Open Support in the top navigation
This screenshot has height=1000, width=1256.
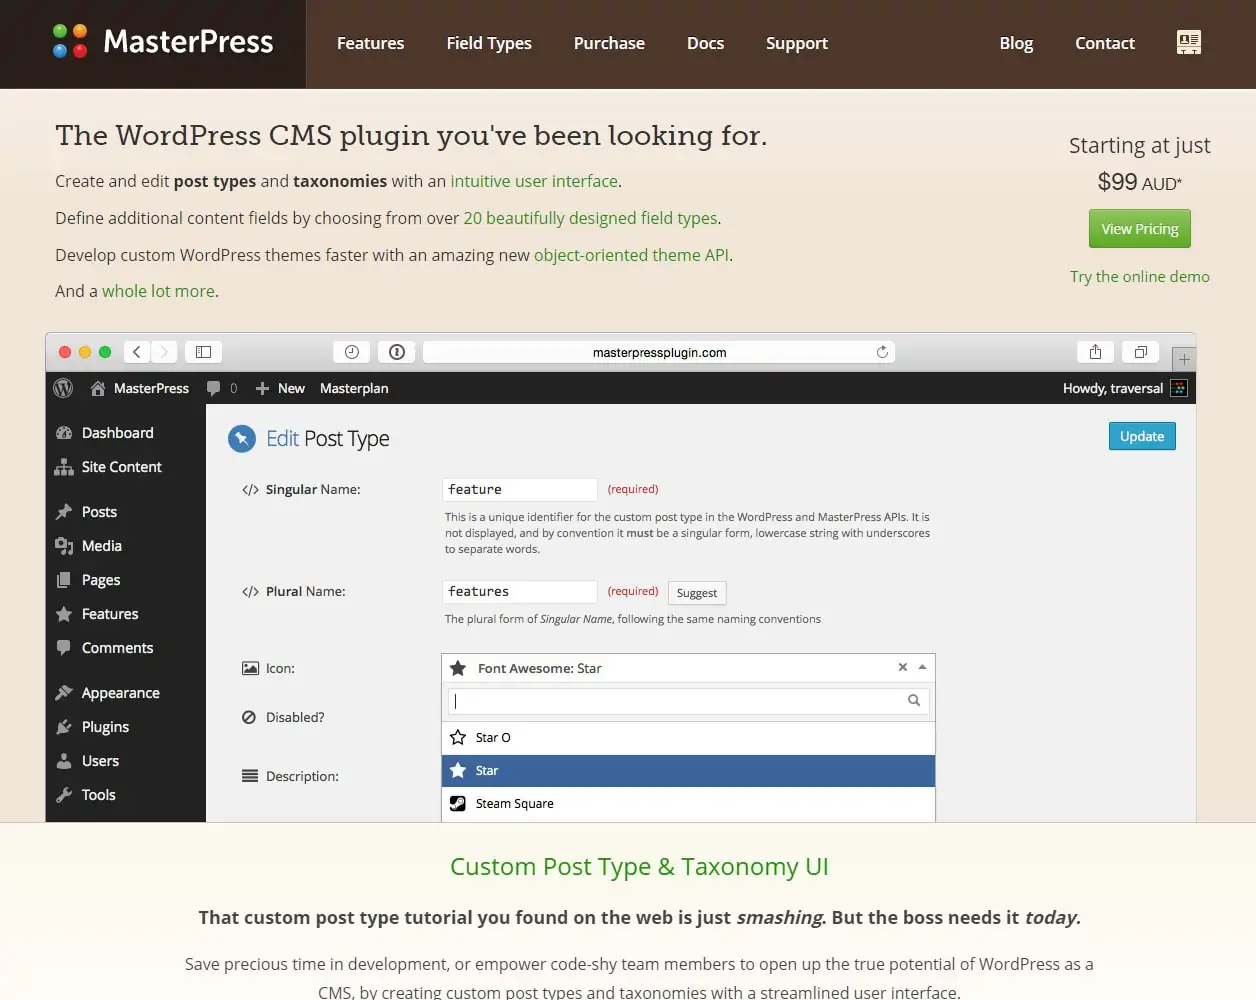(x=797, y=43)
